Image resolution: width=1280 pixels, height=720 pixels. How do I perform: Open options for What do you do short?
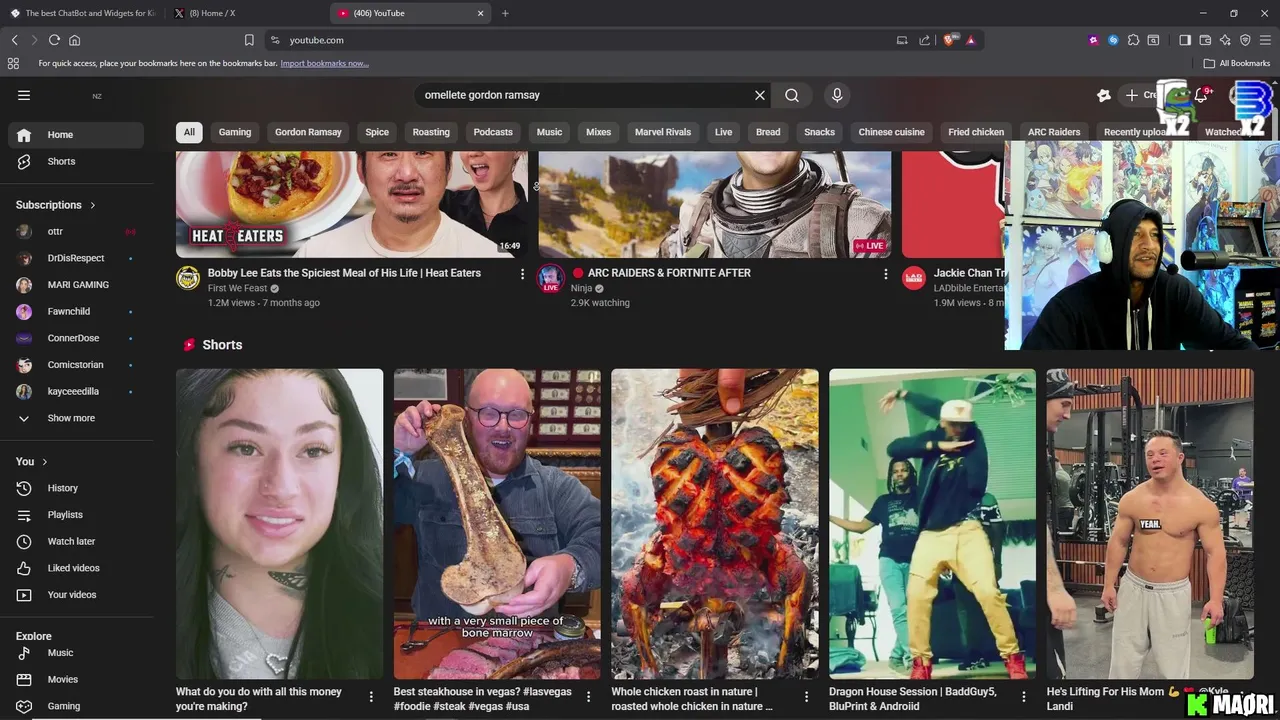click(x=371, y=696)
